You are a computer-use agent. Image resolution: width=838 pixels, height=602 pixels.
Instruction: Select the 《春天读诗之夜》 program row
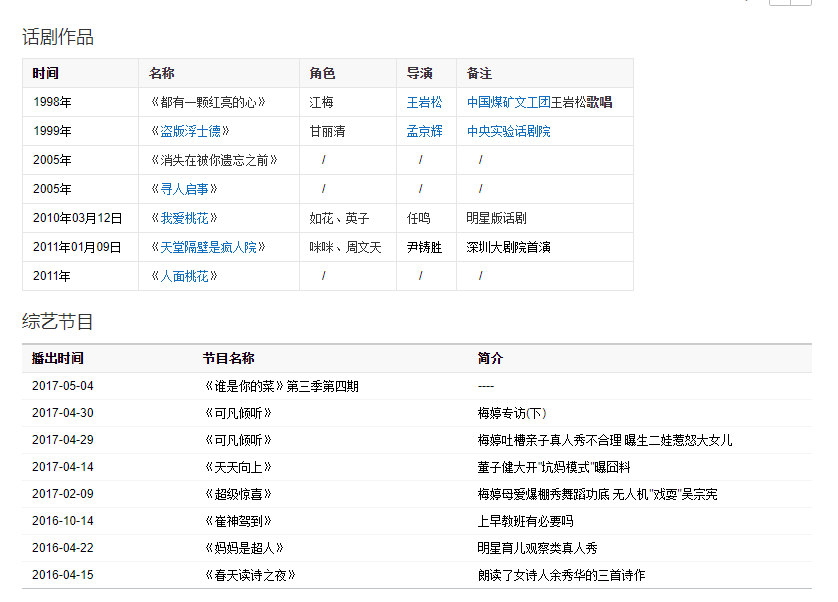point(249,575)
